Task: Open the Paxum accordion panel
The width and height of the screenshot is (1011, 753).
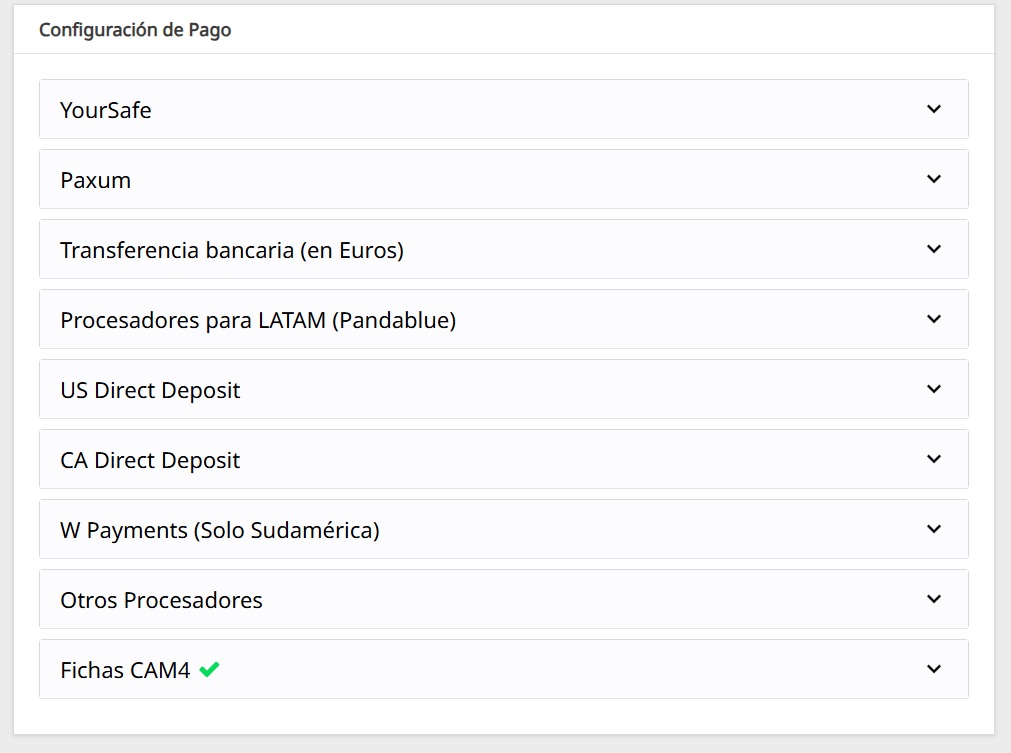Action: pos(504,179)
